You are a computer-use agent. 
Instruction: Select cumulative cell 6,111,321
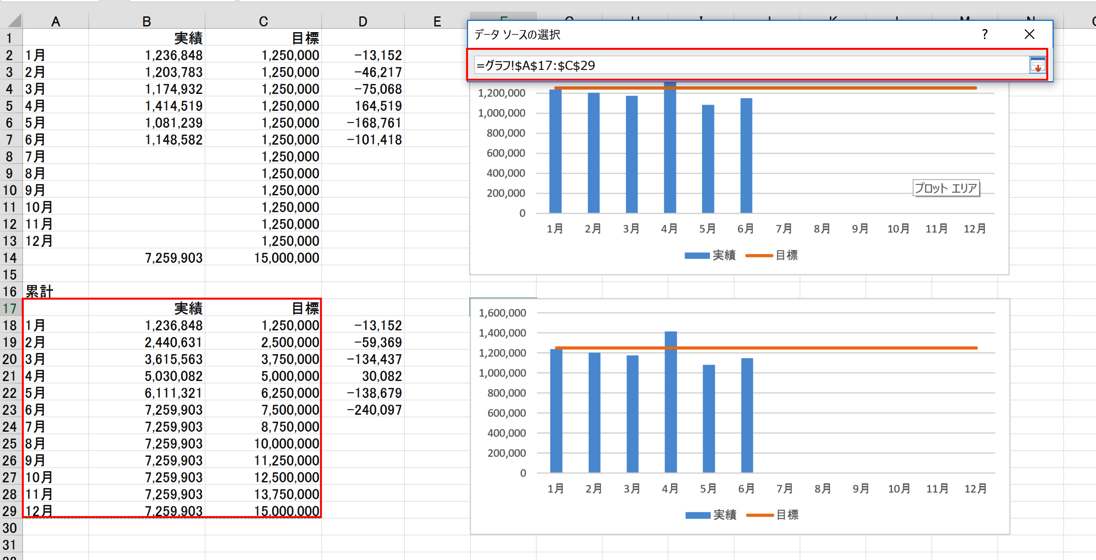coord(147,393)
